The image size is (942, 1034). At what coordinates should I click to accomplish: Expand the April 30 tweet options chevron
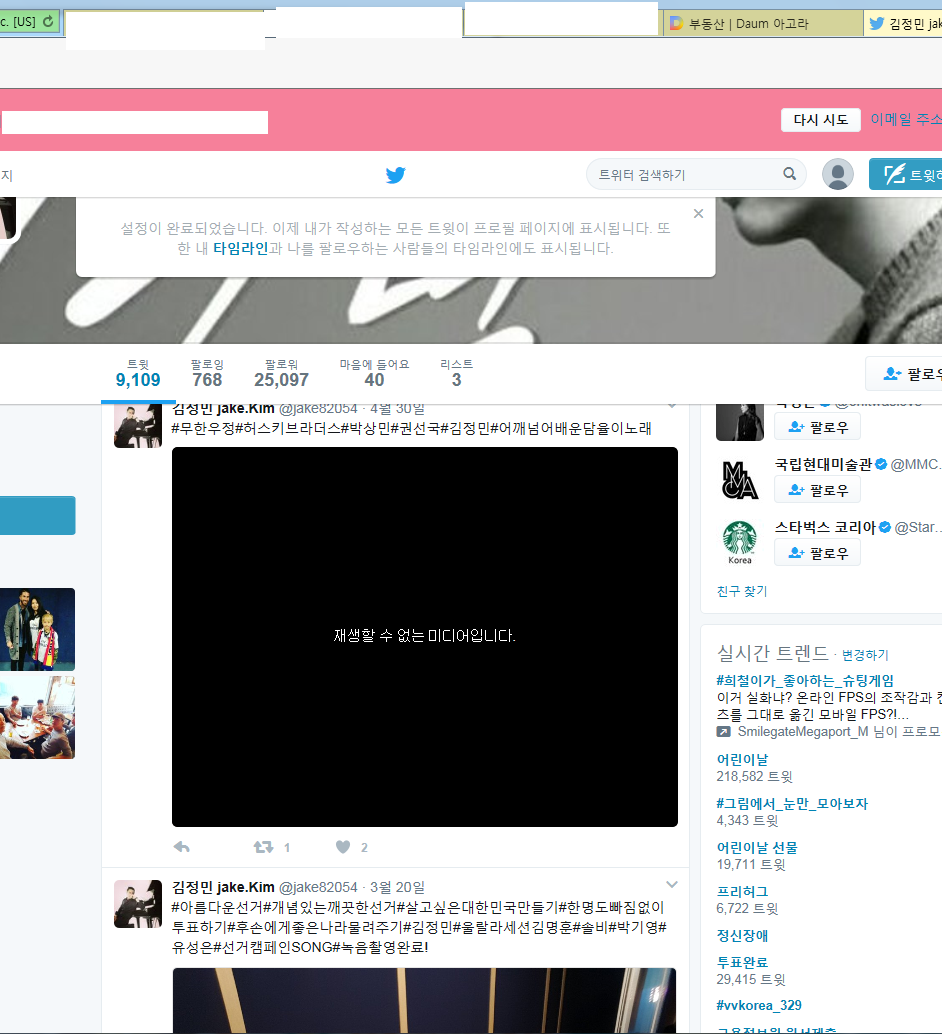[672, 405]
